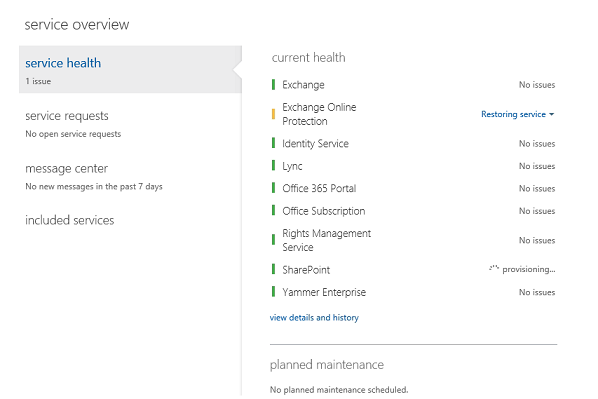Click the green status bar beside Office Subscription
Viewport: 598px width, 399px height.
(x=273, y=210)
